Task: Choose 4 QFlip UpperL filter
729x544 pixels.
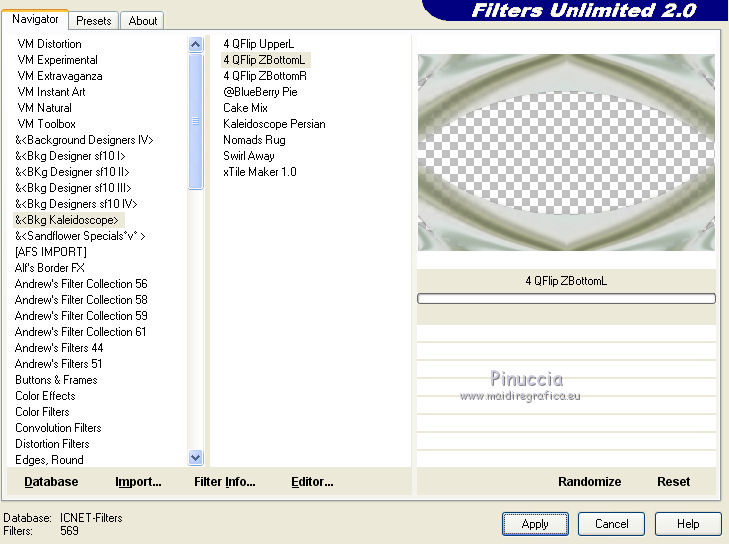Action: click(258, 44)
